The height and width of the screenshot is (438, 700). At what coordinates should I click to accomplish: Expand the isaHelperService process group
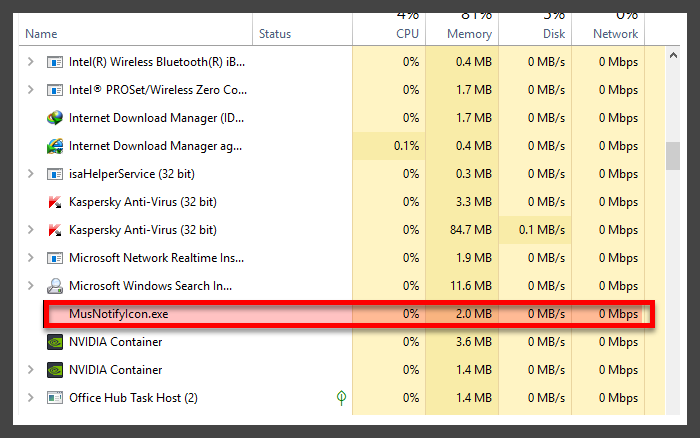click(30, 174)
